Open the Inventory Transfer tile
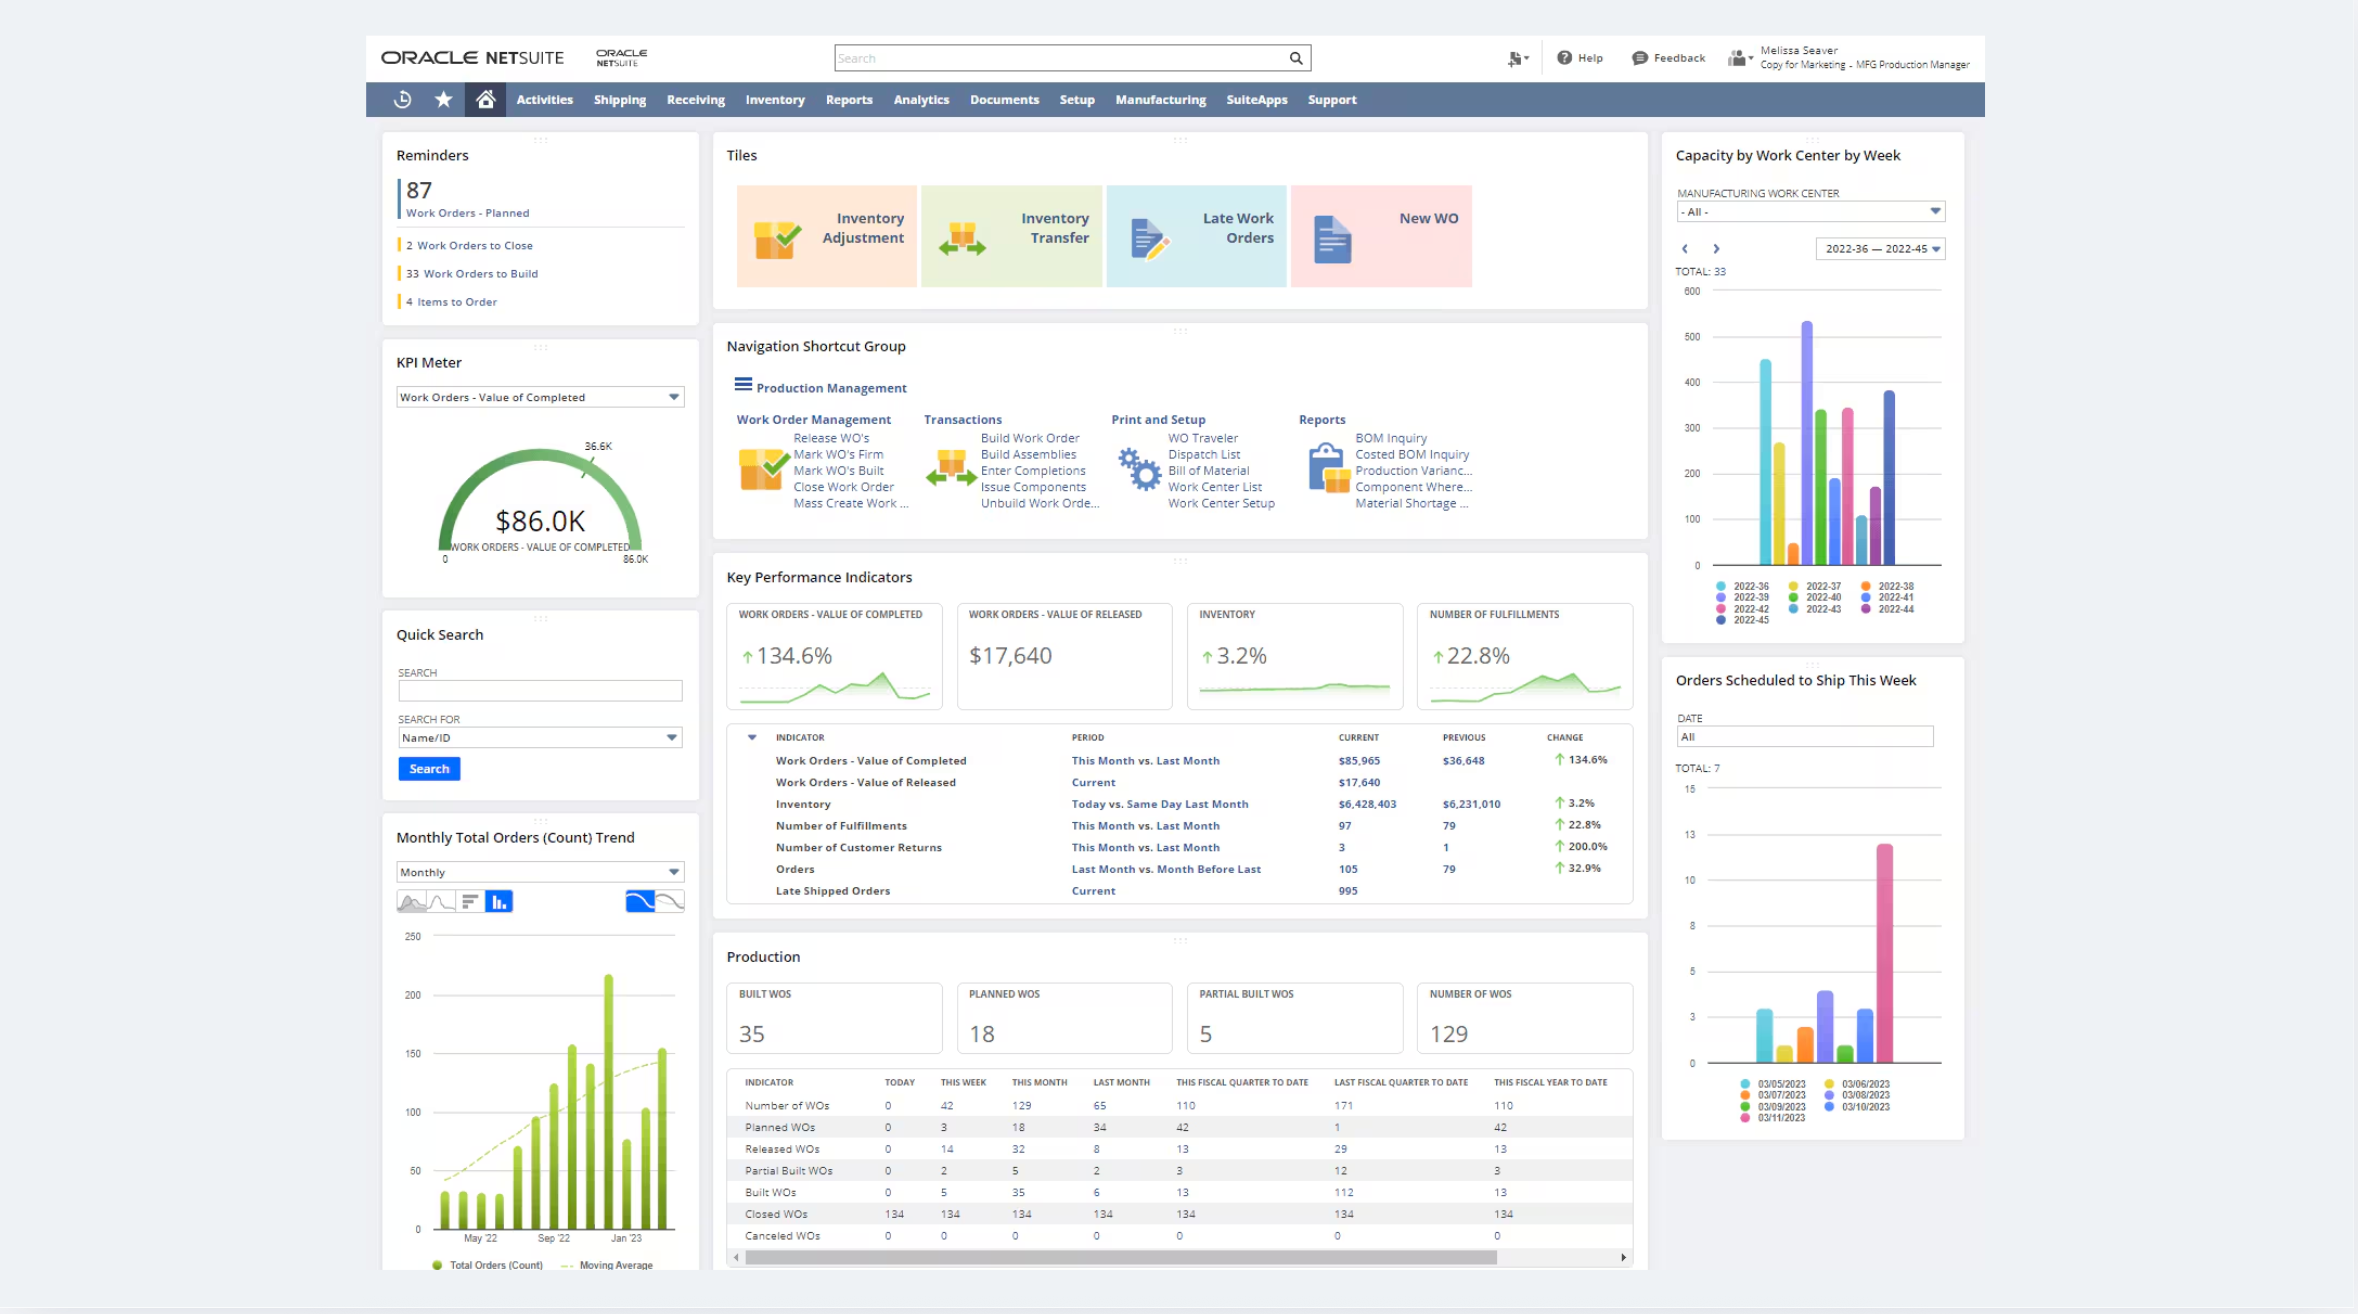Screen dimensions: 2358x1314 1012,236
